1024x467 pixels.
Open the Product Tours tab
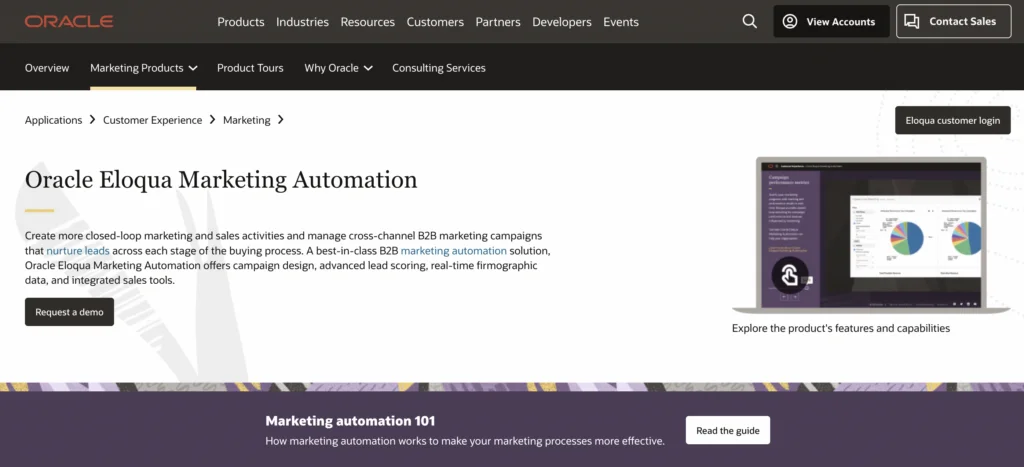[x=250, y=68]
